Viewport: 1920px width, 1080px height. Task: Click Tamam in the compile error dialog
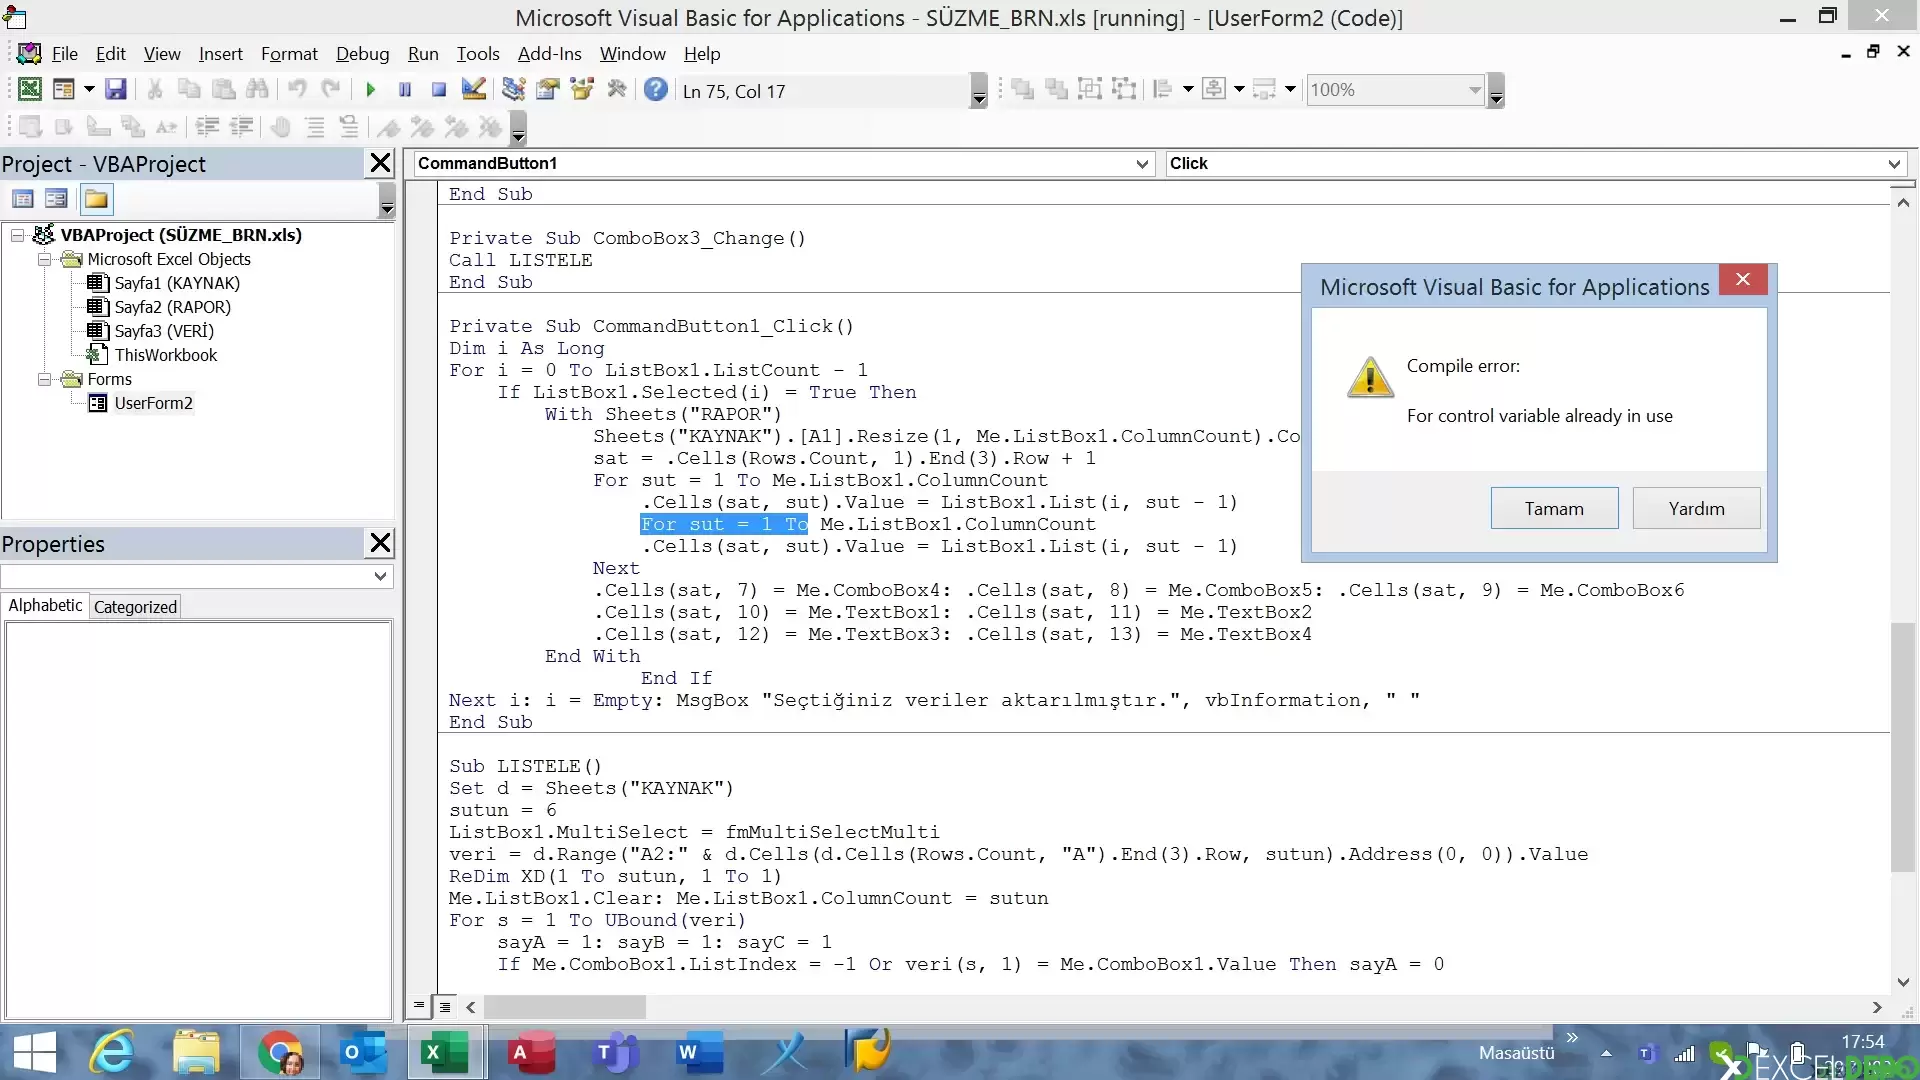click(1554, 508)
